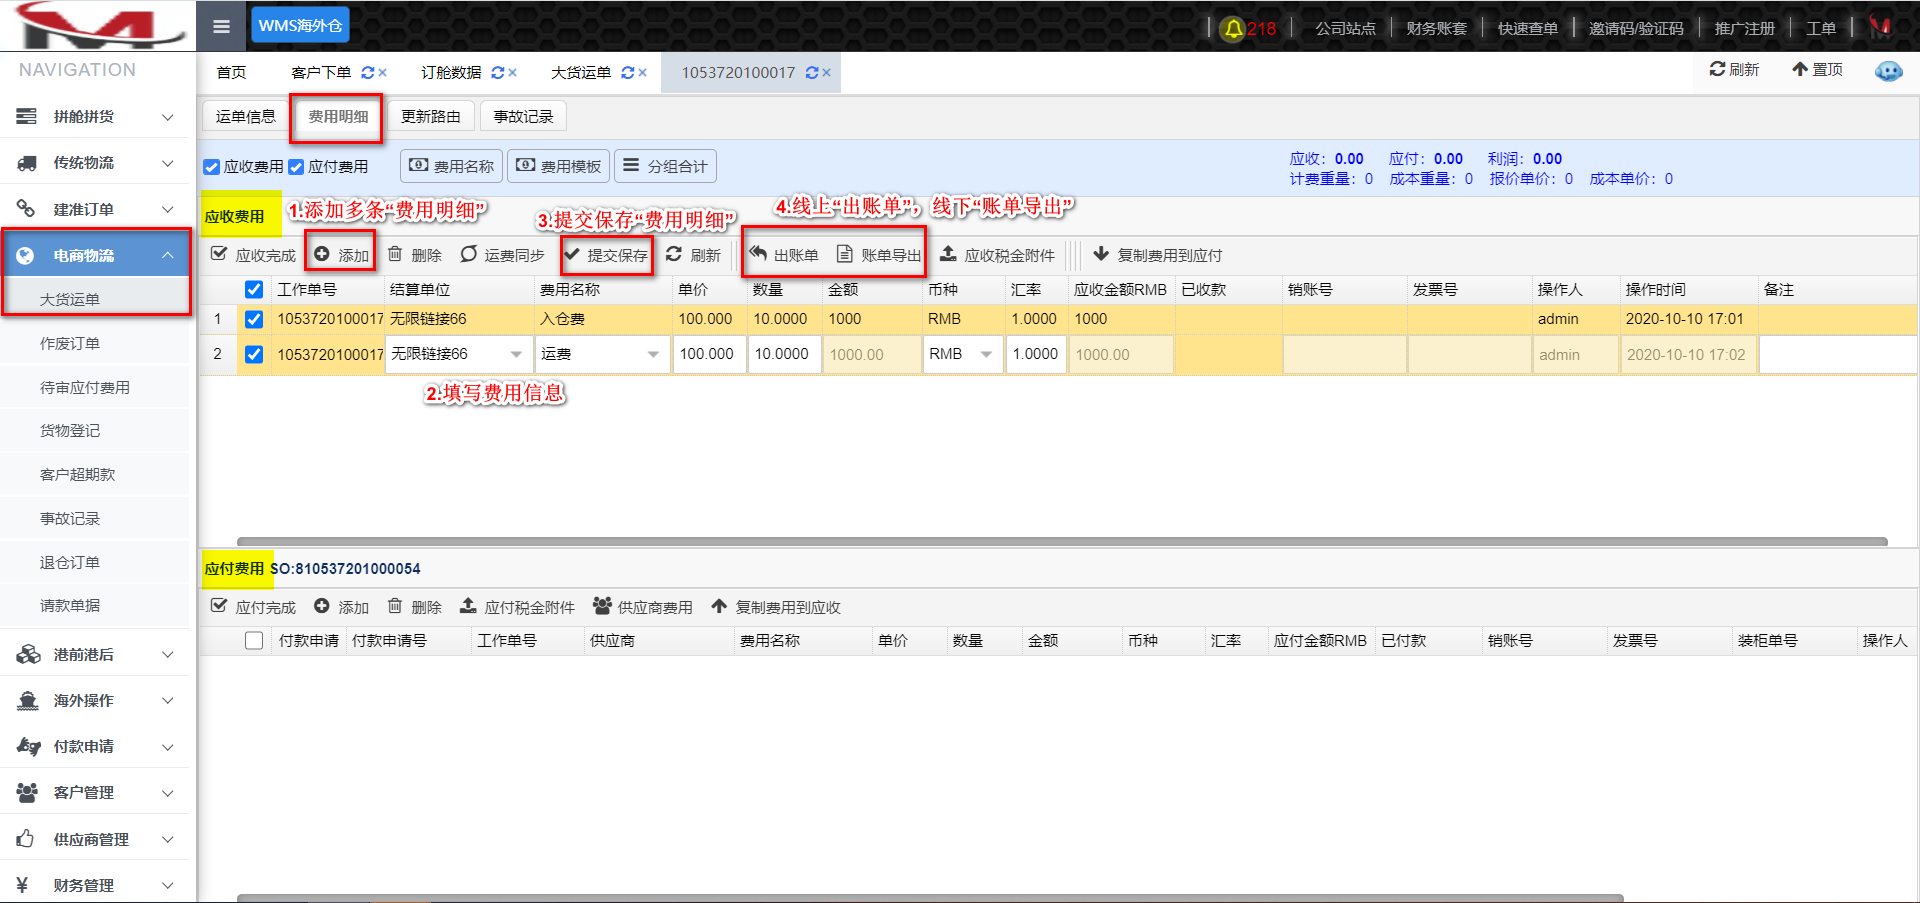Screen dimensions: 1920x903
Task: Collapse the 电商物流 sidebar menu
Action: tap(95, 256)
